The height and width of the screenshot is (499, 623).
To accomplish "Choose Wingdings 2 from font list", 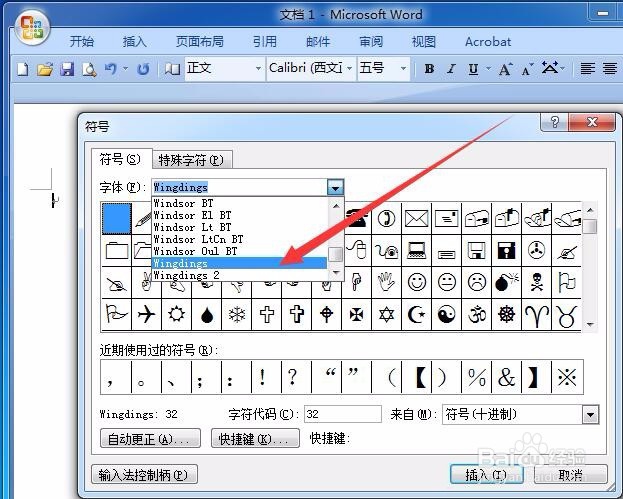I will (x=239, y=275).
